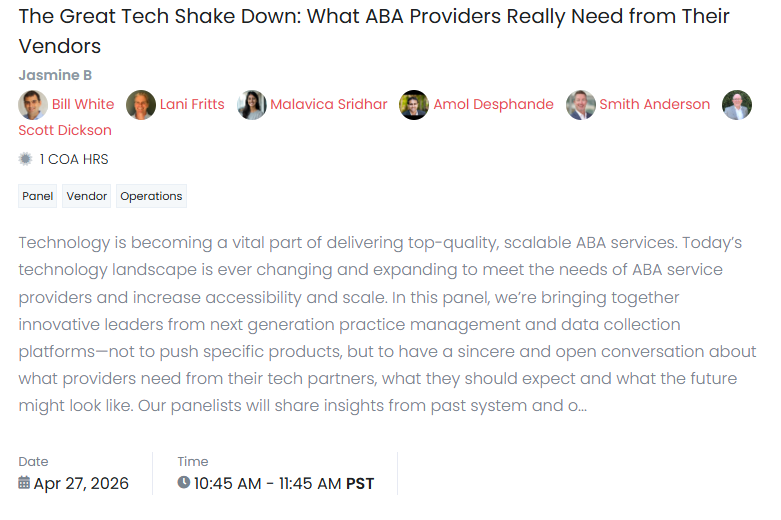Select the Panel tag
Viewport: 781px width, 520px height.
tap(38, 197)
